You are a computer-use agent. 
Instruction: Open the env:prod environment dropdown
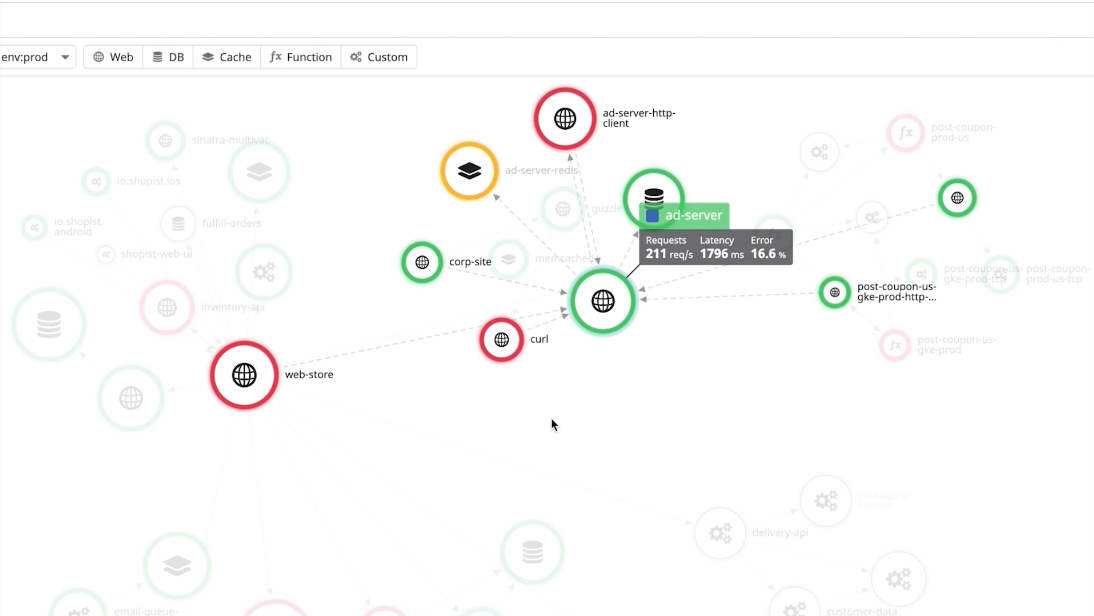click(x=36, y=57)
